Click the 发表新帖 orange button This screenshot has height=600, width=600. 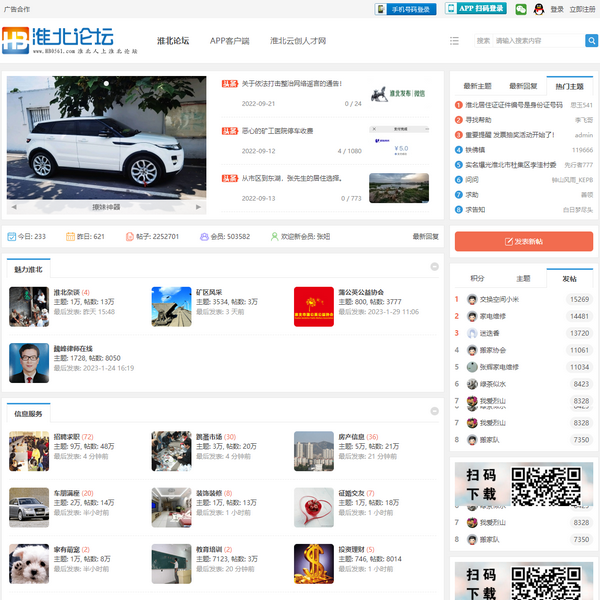(523, 241)
